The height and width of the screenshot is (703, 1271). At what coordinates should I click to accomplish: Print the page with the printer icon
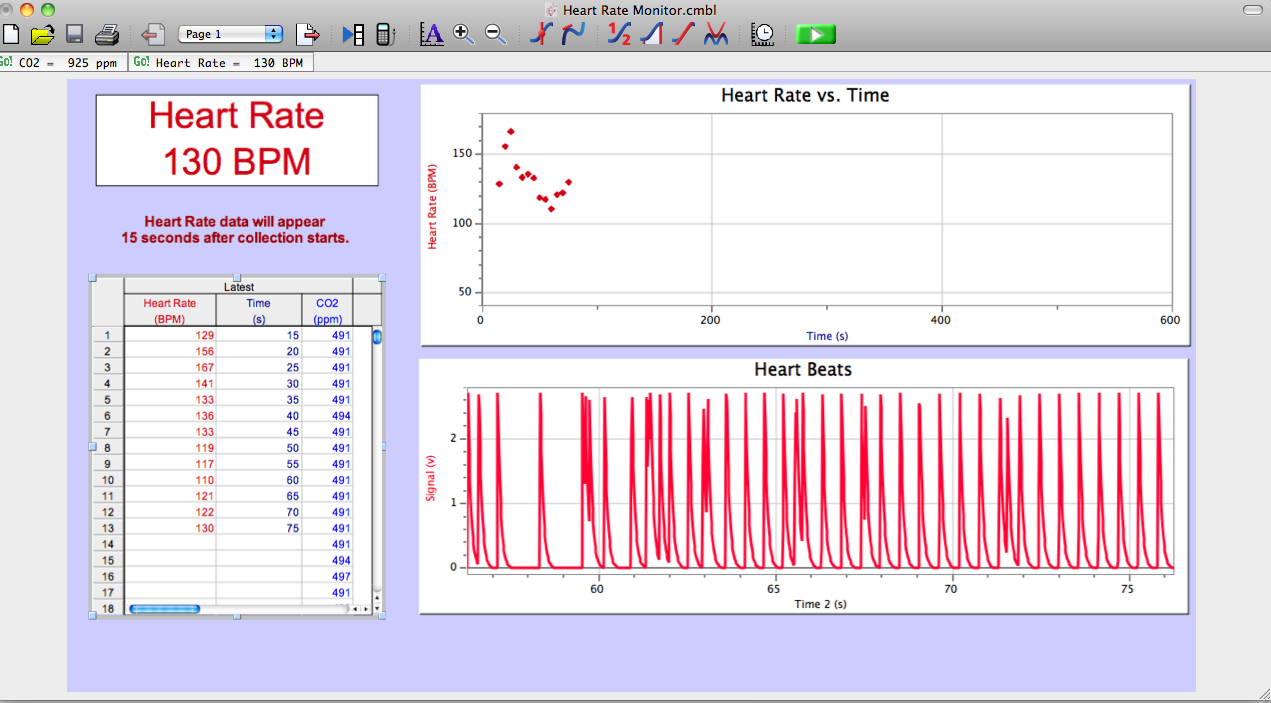pos(107,35)
